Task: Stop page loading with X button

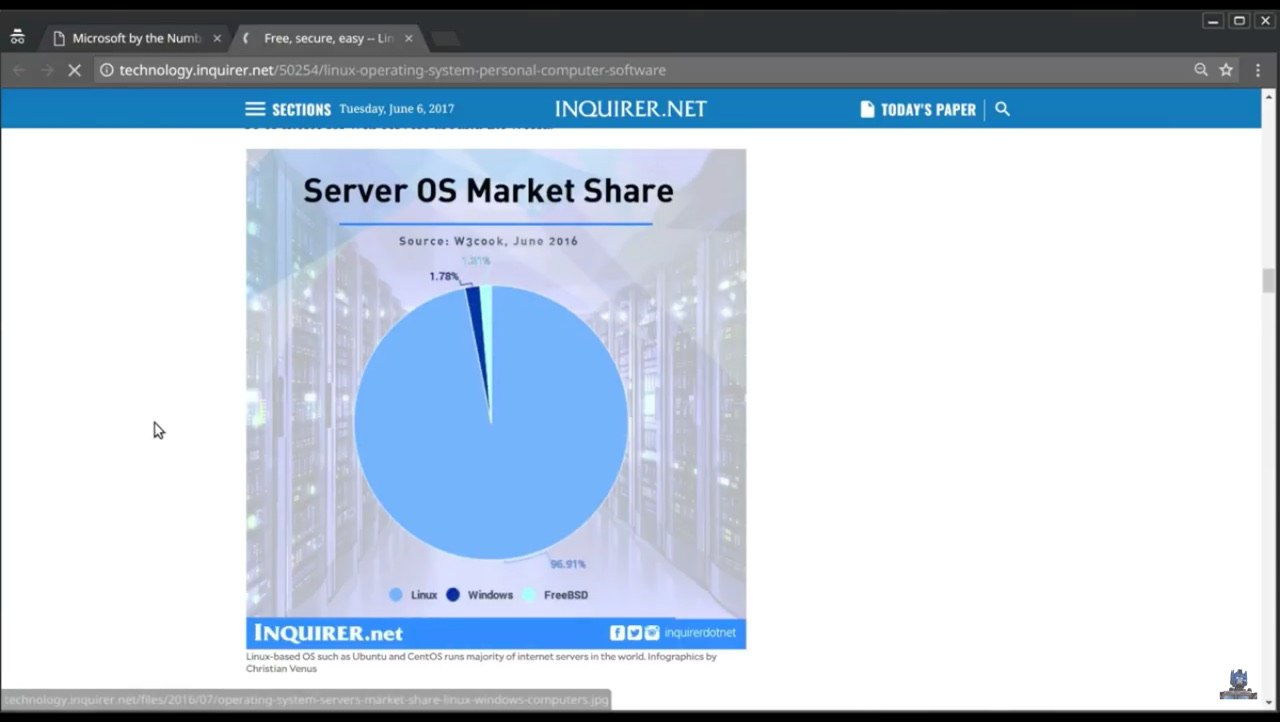Action: tap(74, 70)
